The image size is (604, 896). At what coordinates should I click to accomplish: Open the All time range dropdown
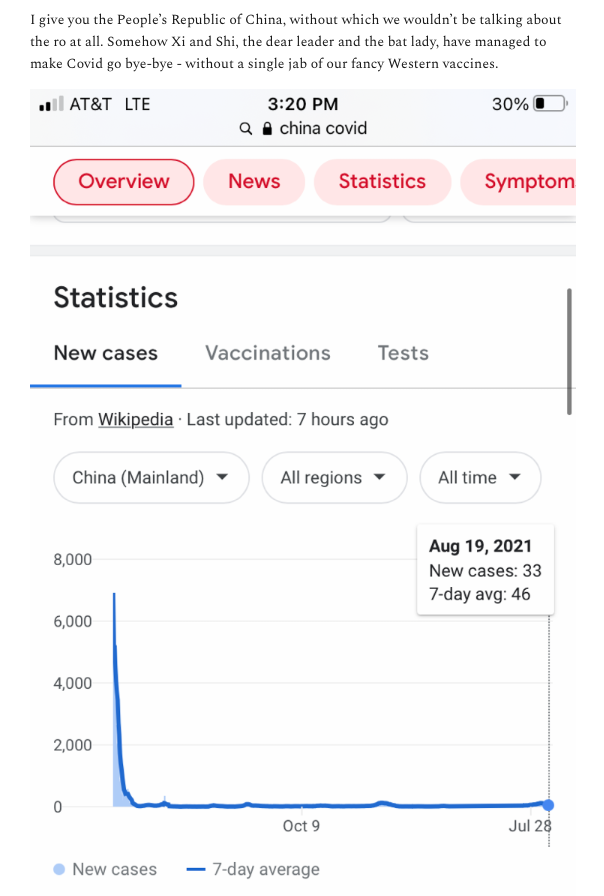[x=480, y=477]
